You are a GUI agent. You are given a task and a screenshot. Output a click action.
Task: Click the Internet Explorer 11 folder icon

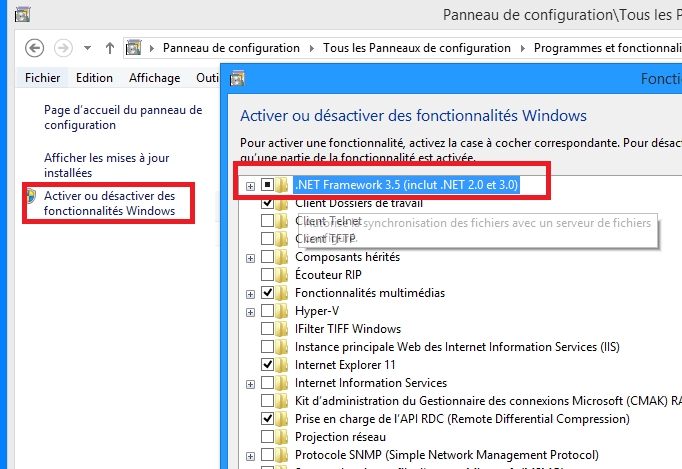tap(283, 365)
